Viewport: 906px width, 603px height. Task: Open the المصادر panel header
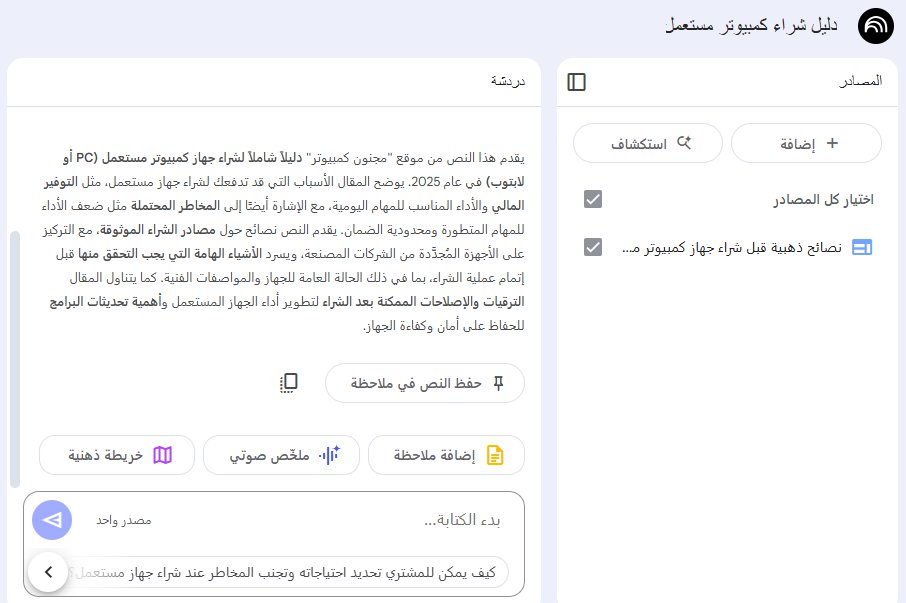click(860, 82)
